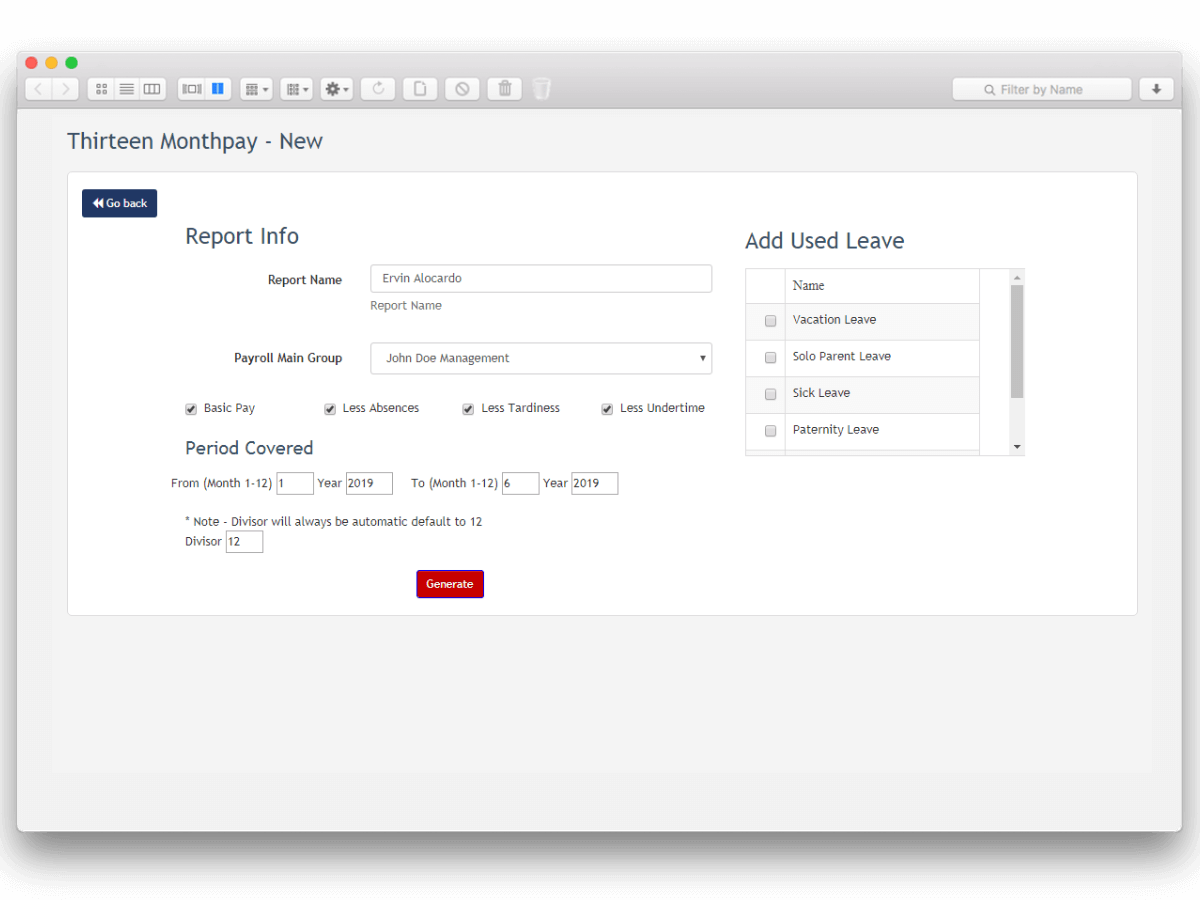Click the download arrow near the filter box

[1156, 88]
